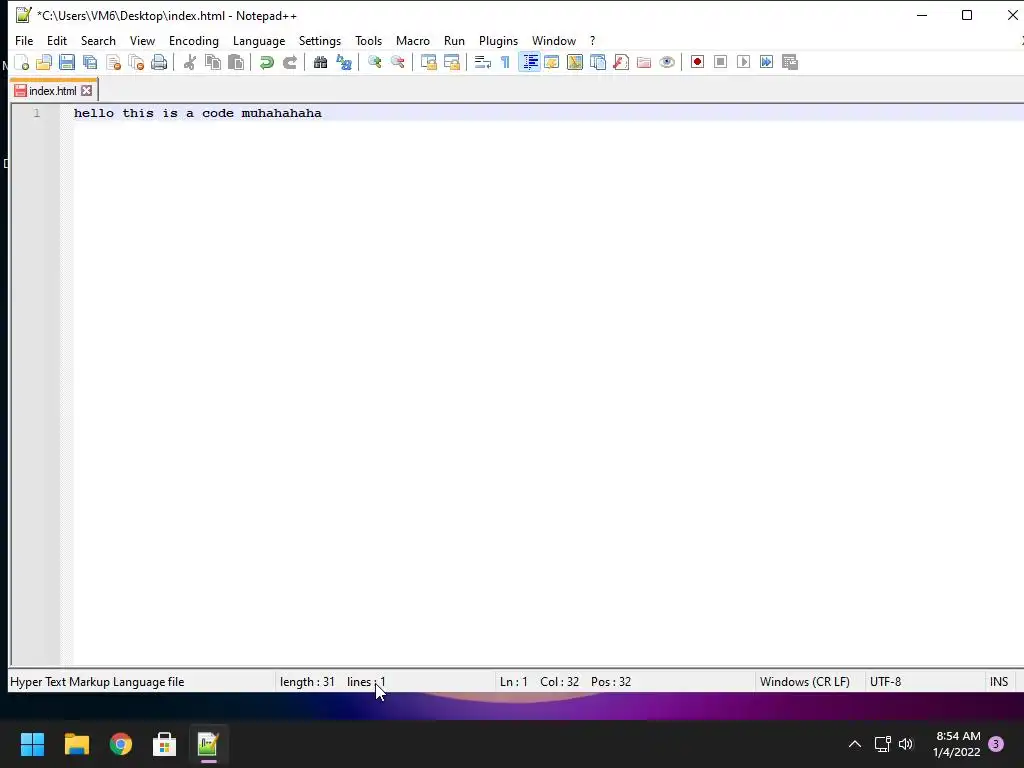Open the Windows Start menu
This screenshot has height=768, width=1024.
[x=32, y=744]
